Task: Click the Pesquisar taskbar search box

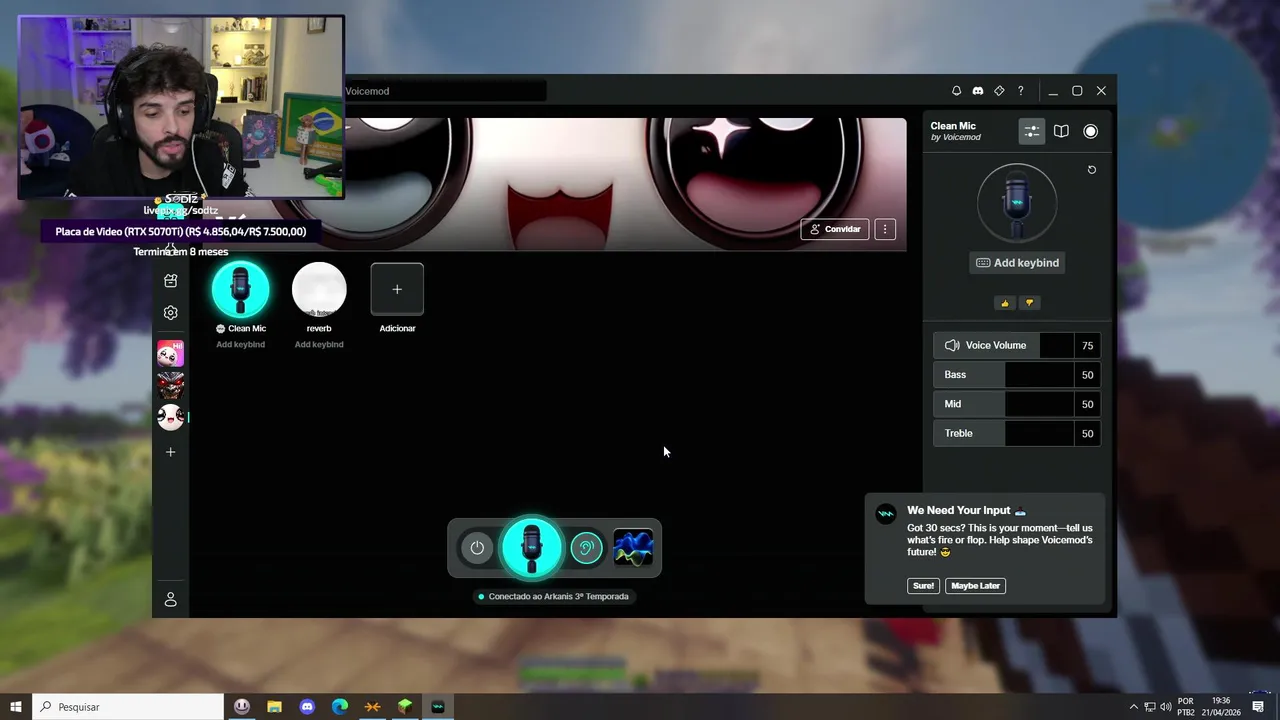Action: (128, 707)
